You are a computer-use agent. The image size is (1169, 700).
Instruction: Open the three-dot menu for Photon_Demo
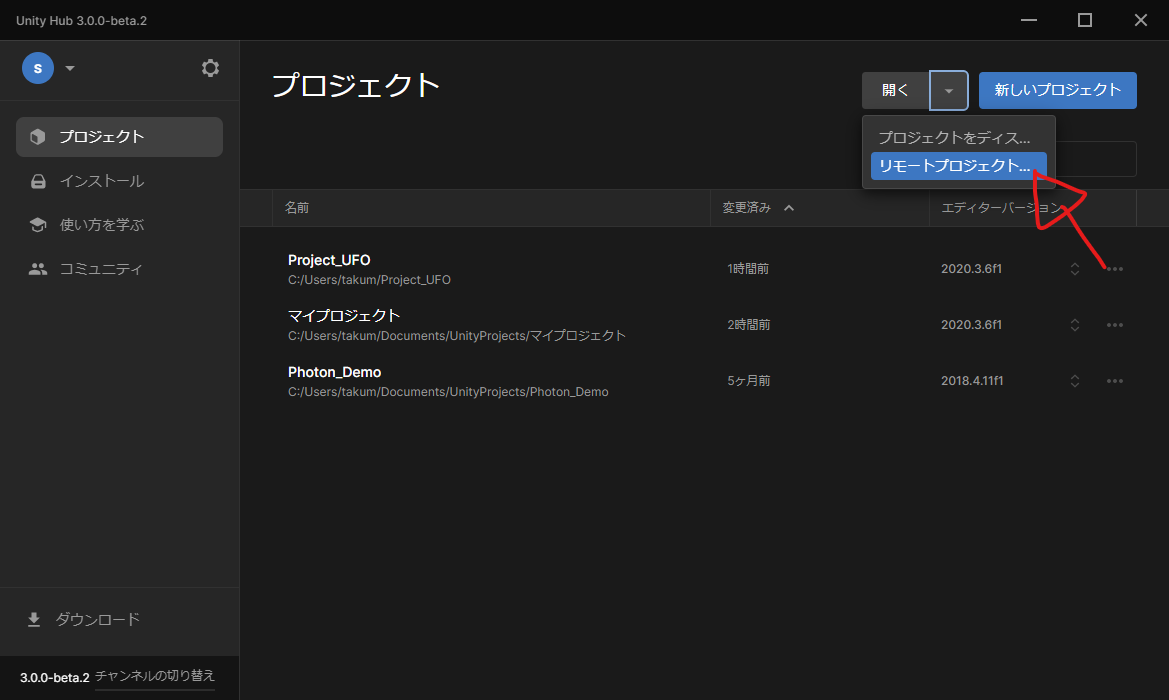click(1115, 381)
